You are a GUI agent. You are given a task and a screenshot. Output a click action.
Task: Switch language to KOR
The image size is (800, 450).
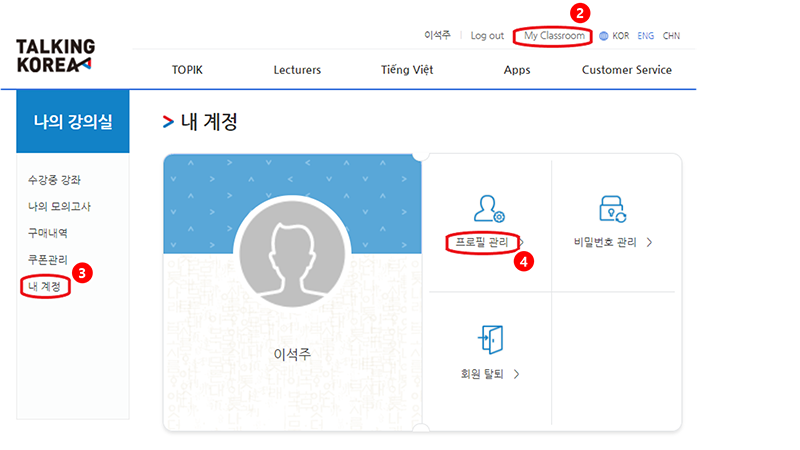coord(620,36)
